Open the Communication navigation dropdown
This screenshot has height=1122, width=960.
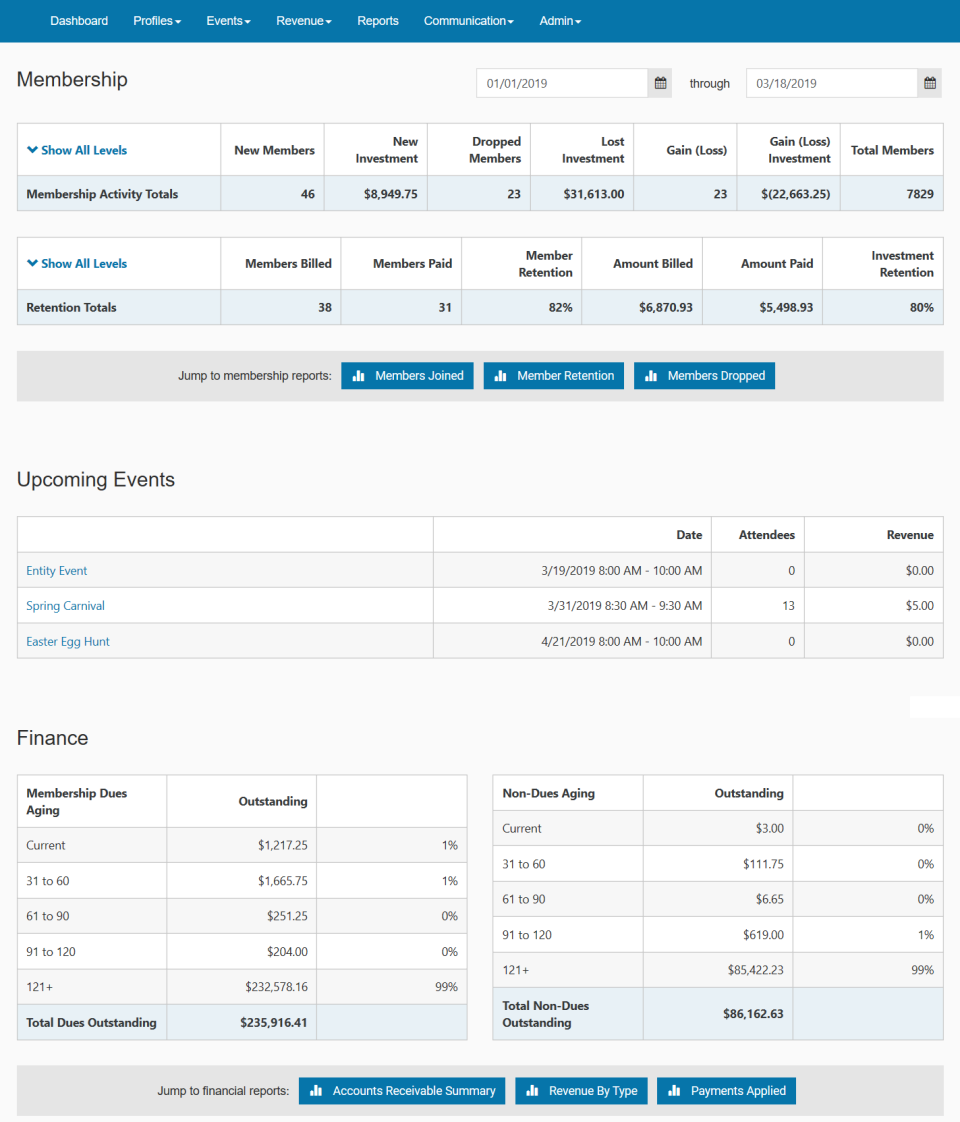(x=468, y=20)
